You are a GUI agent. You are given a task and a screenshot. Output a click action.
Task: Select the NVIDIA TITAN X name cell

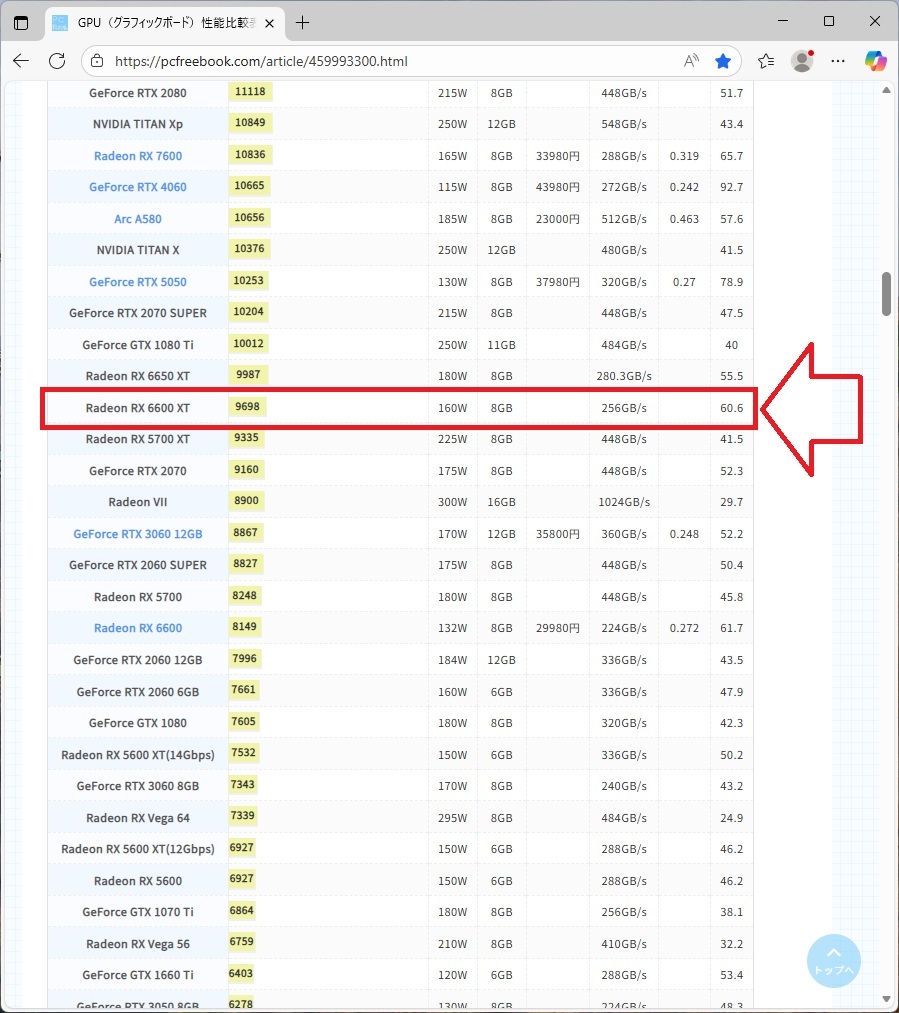(138, 250)
